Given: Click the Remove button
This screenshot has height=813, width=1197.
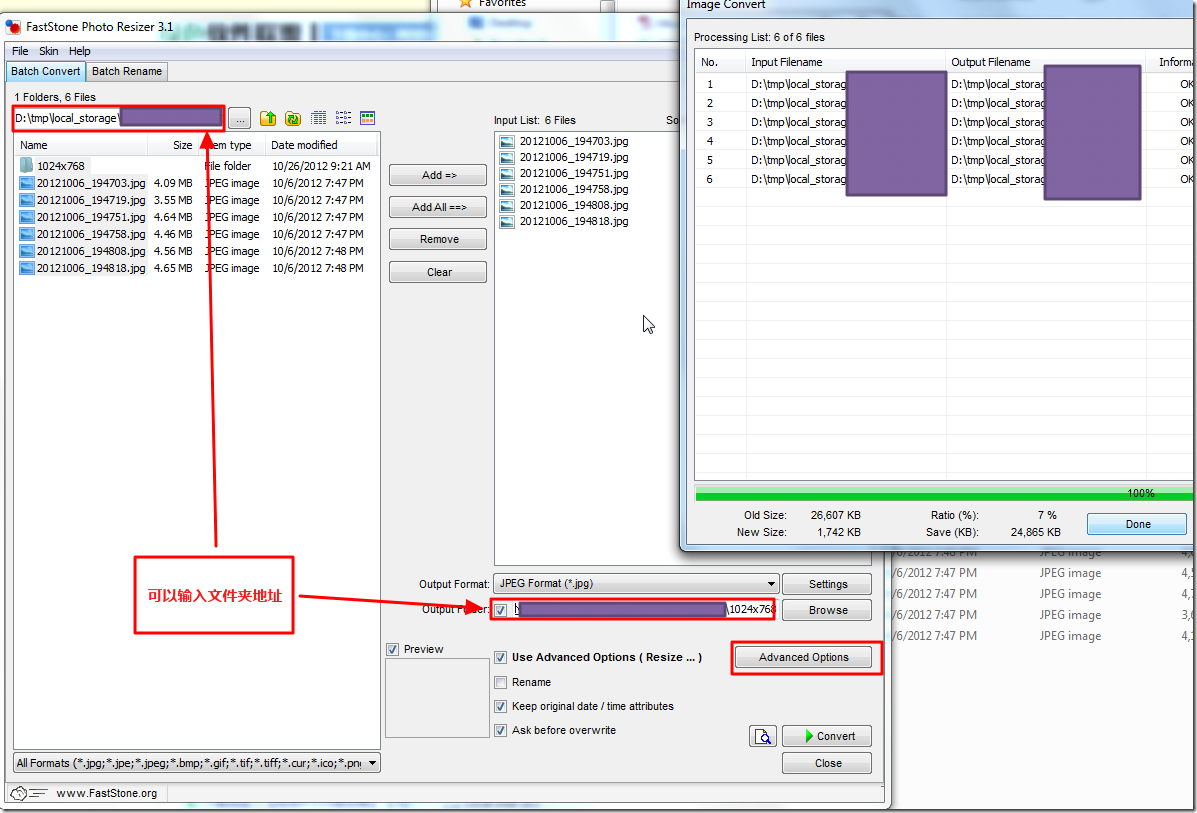Looking at the screenshot, I should [438, 239].
